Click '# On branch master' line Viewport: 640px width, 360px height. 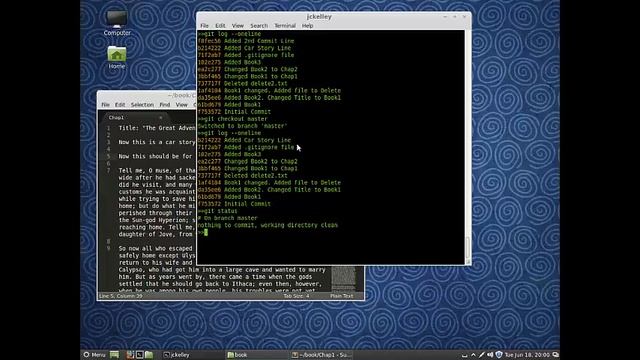(x=228, y=218)
